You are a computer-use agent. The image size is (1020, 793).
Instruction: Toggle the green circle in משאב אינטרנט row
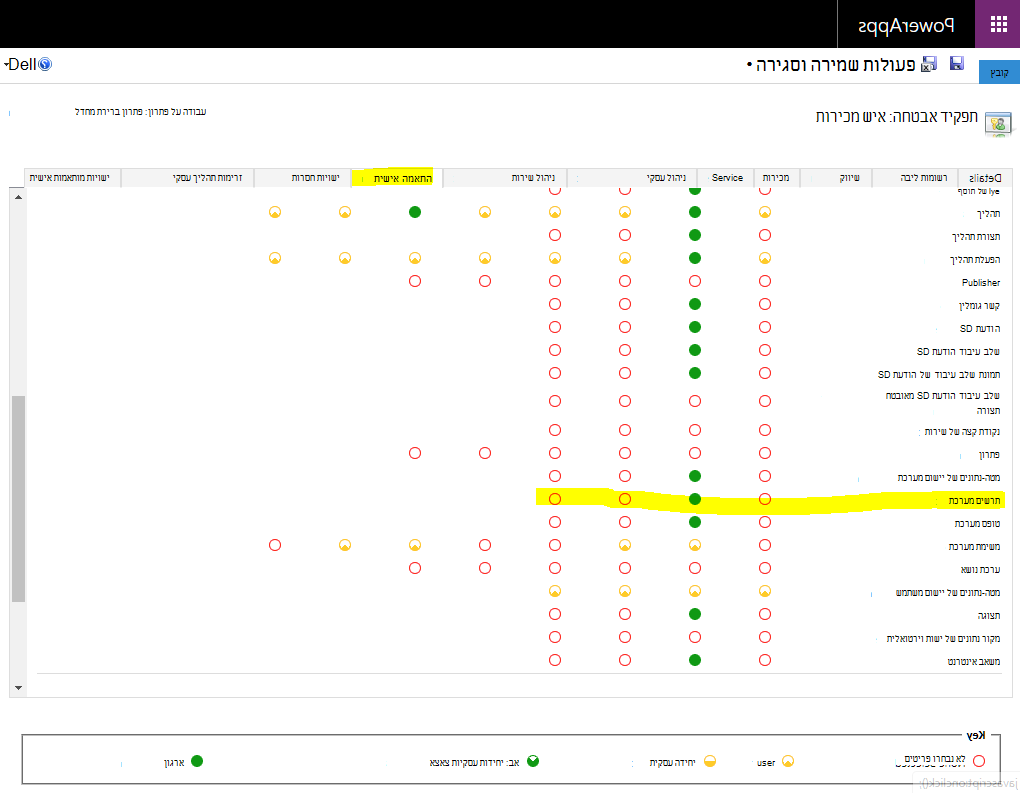[x=695, y=660]
